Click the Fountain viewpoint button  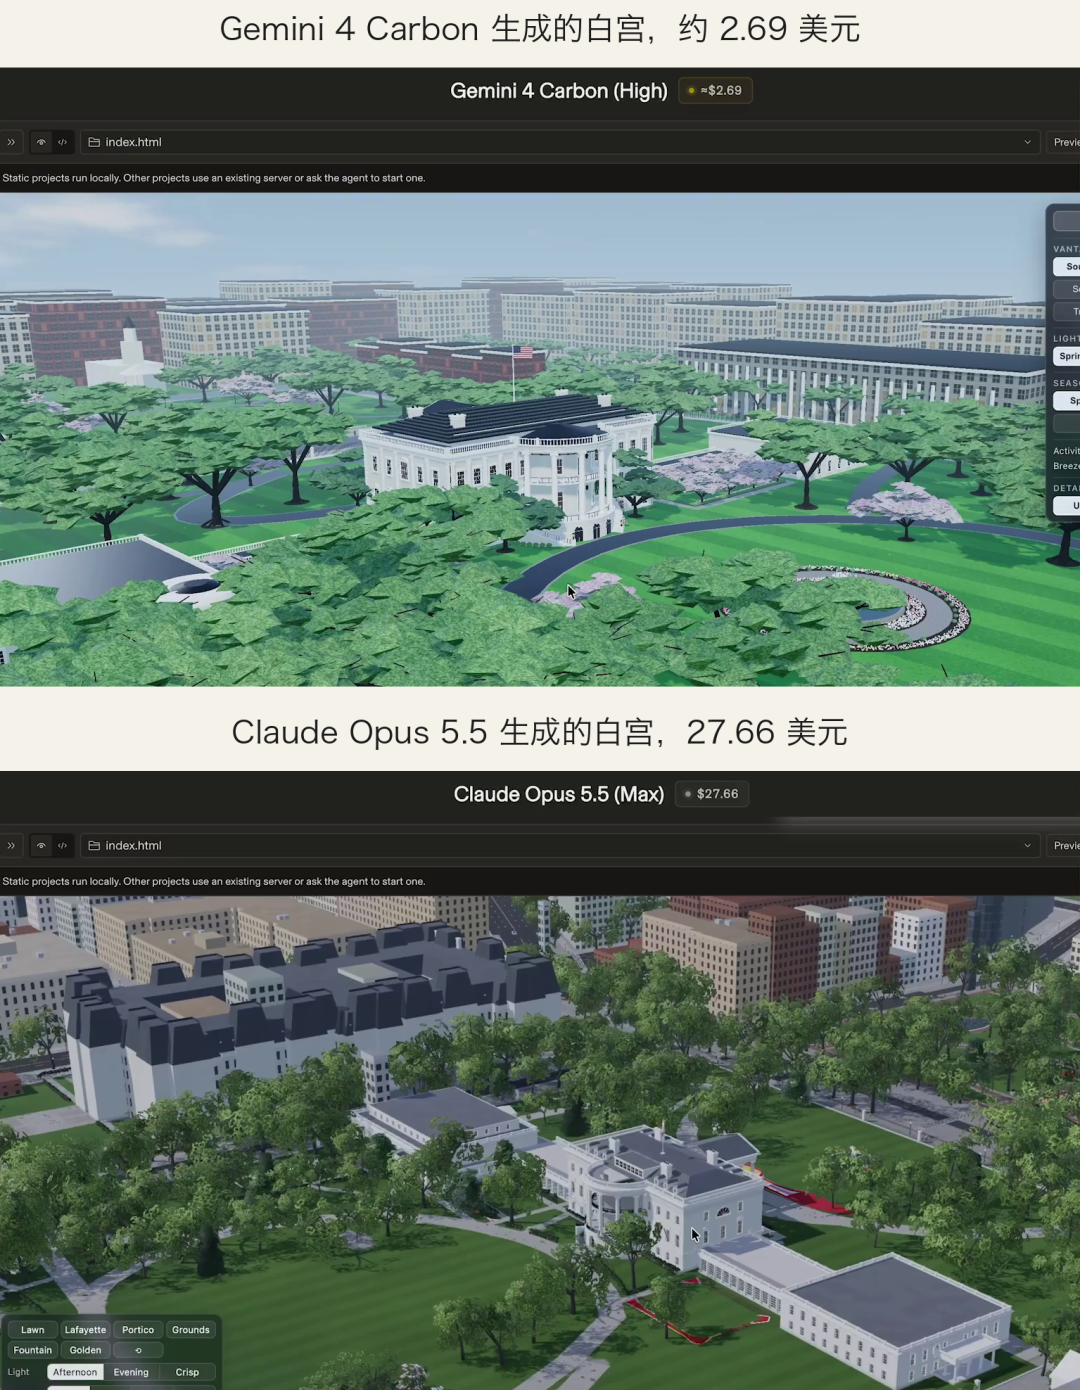(33, 1350)
